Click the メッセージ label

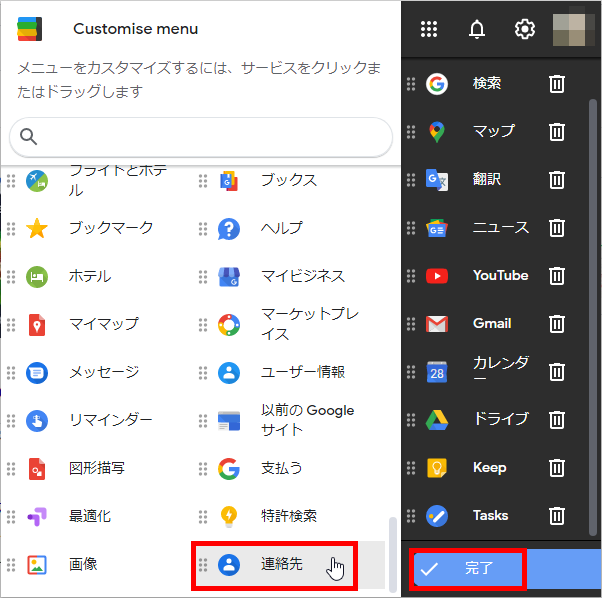104,372
